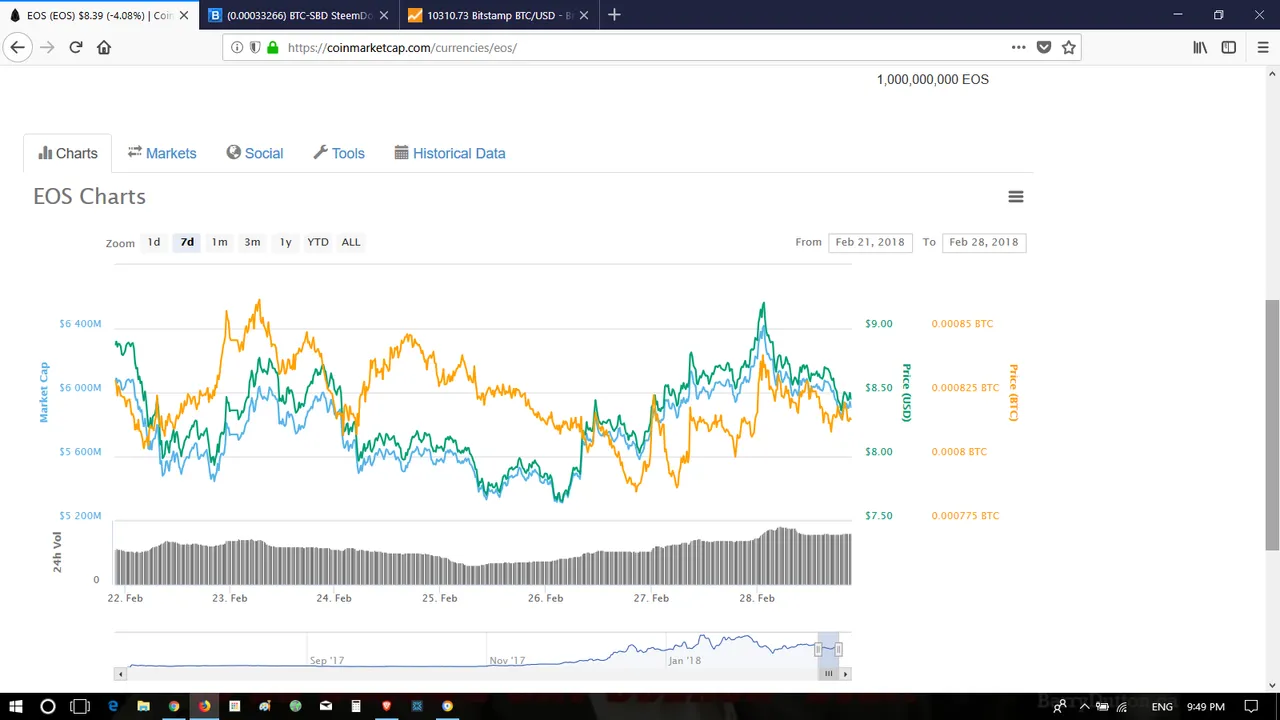Close the Bitstamp BTC/USD tab

[583, 15]
